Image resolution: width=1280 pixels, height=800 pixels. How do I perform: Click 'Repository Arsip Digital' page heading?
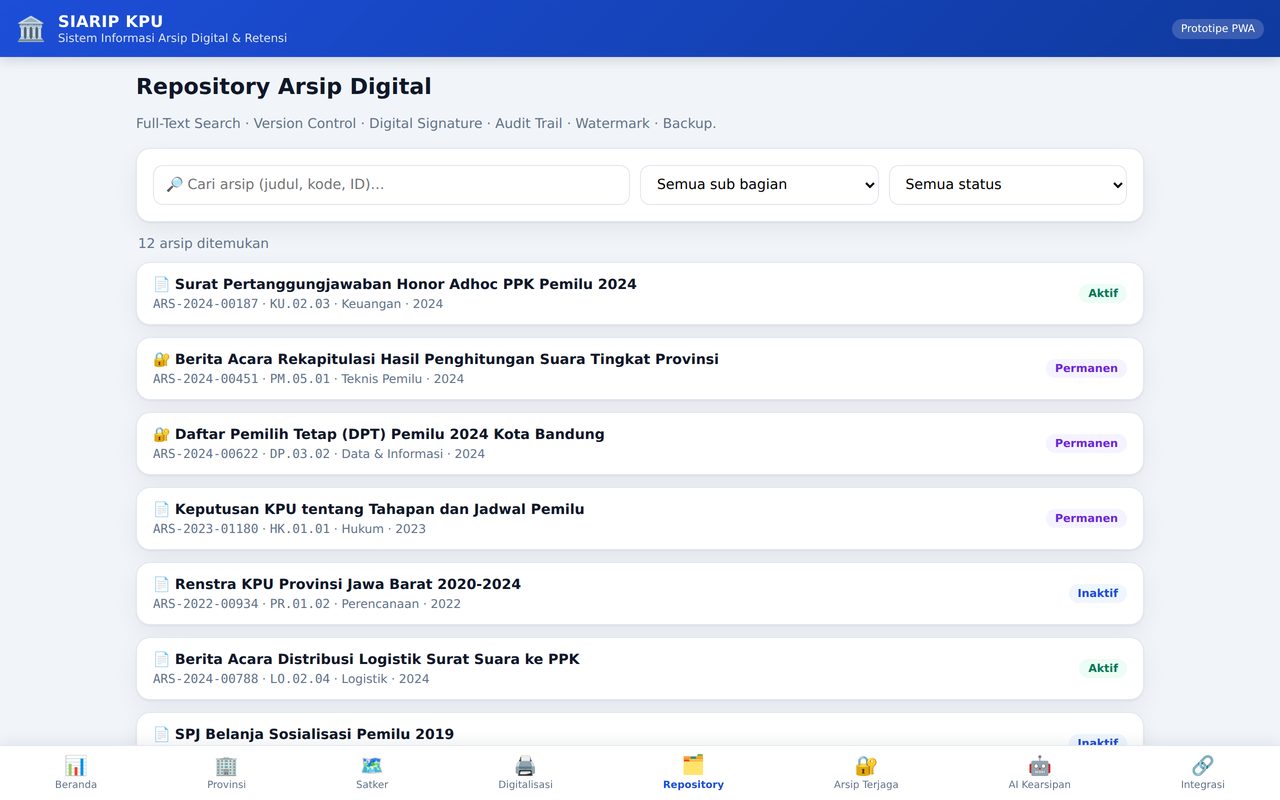coord(284,86)
